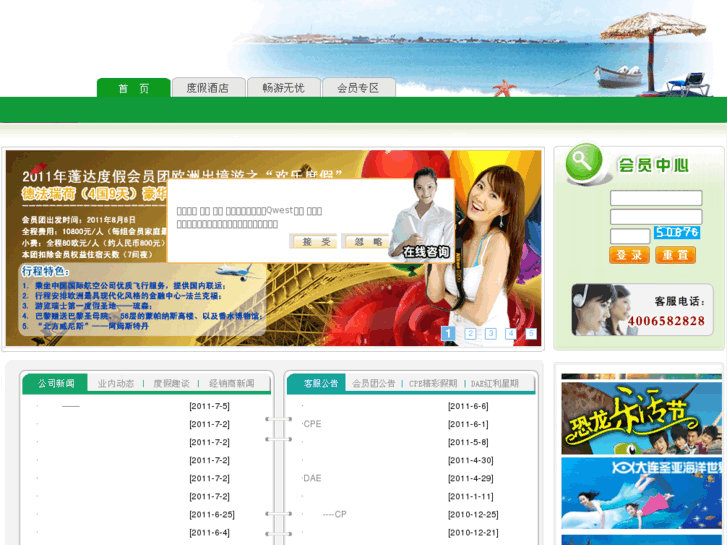This screenshot has height=545, width=727.
Task: Open the 大连圣亚海洋世界 ad banner
Action: pyautogui.click(x=641, y=494)
